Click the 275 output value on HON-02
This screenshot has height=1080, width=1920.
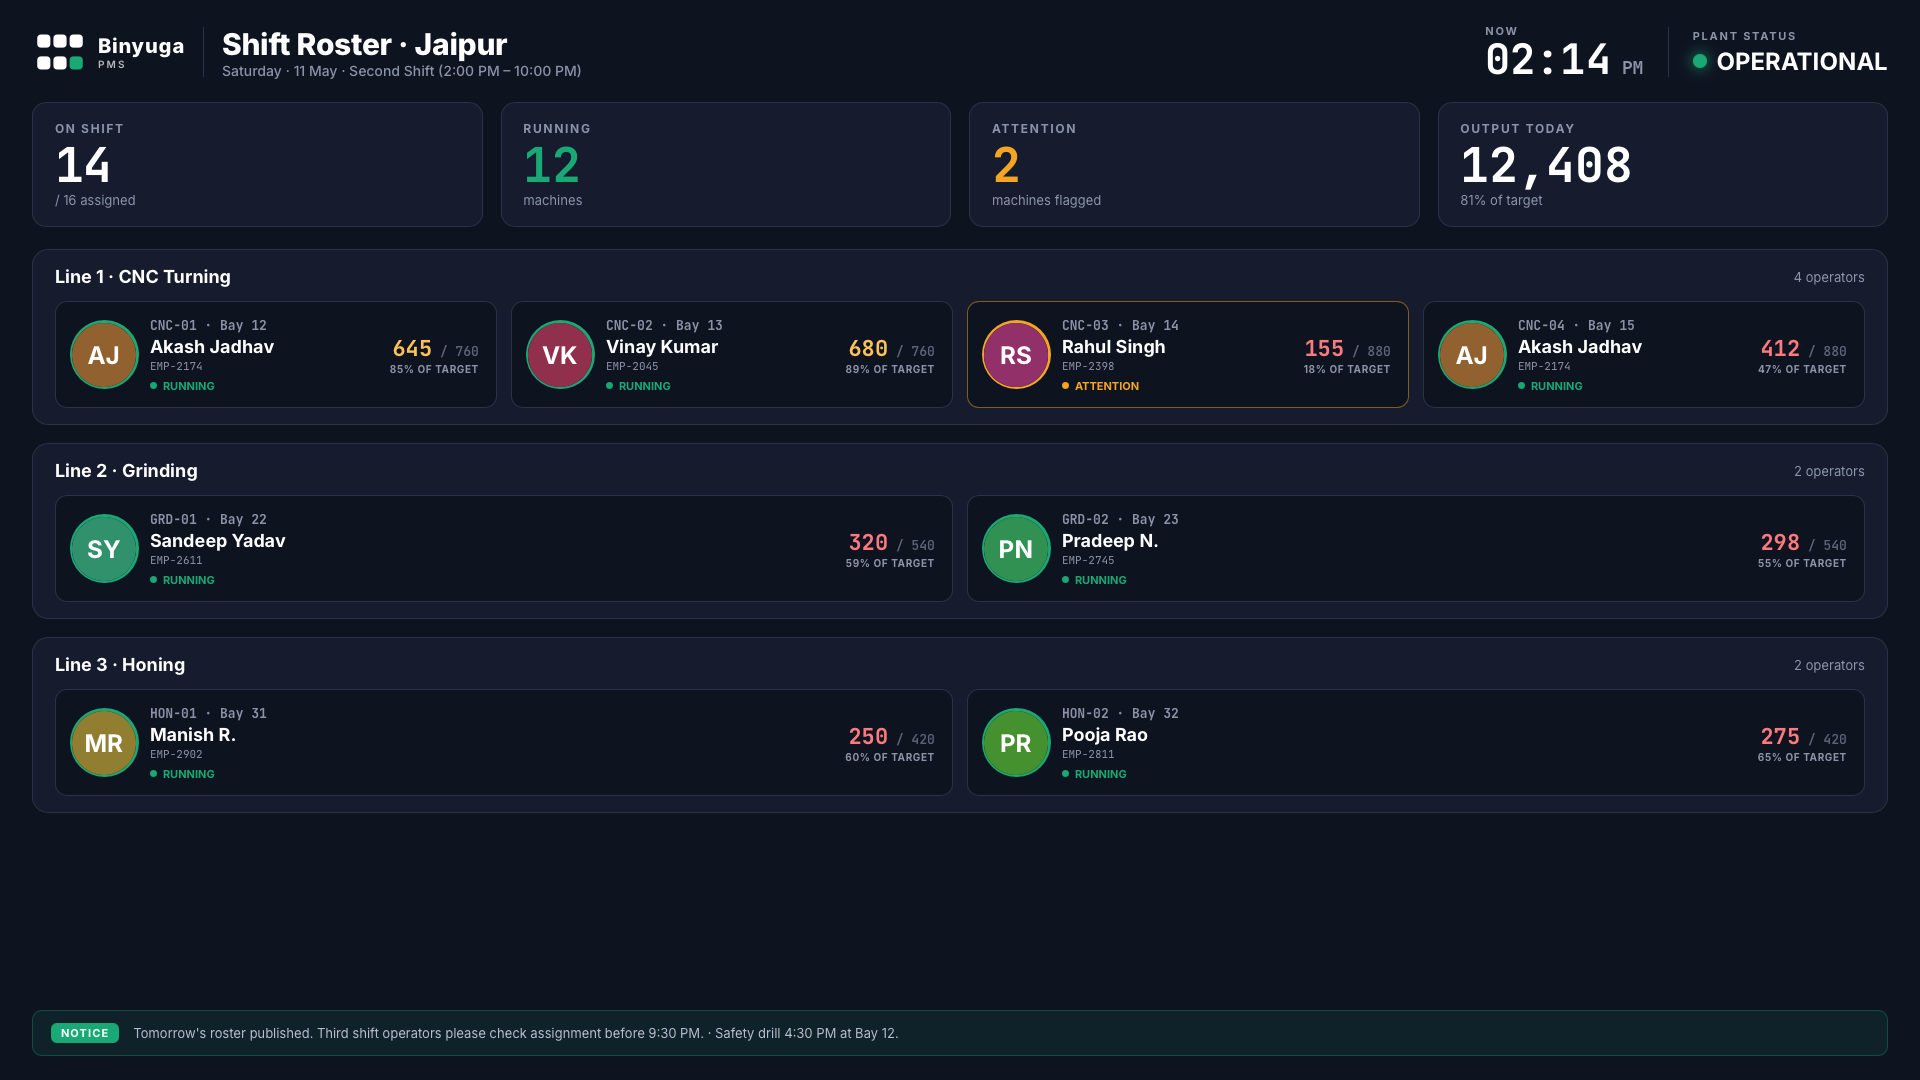[x=1780, y=736]
